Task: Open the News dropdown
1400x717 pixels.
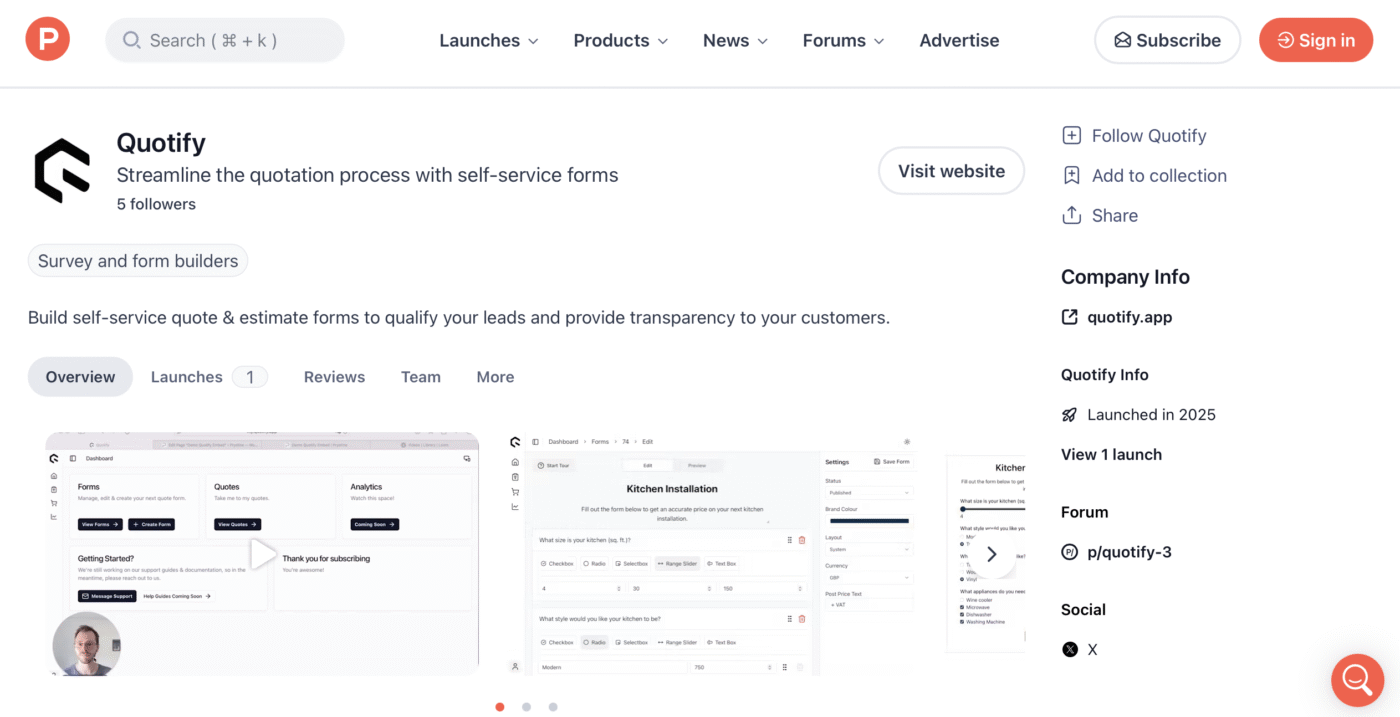Action: click(735, 40)
